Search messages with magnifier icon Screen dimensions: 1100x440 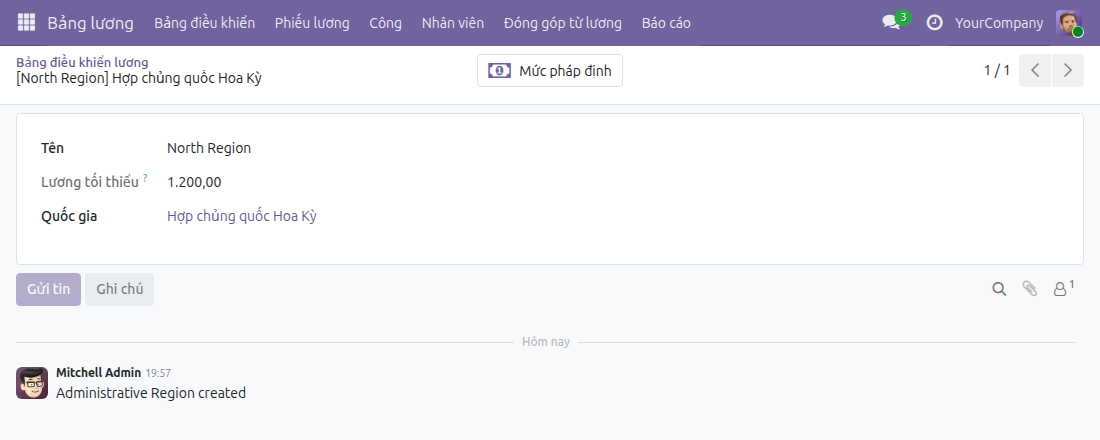999,288
